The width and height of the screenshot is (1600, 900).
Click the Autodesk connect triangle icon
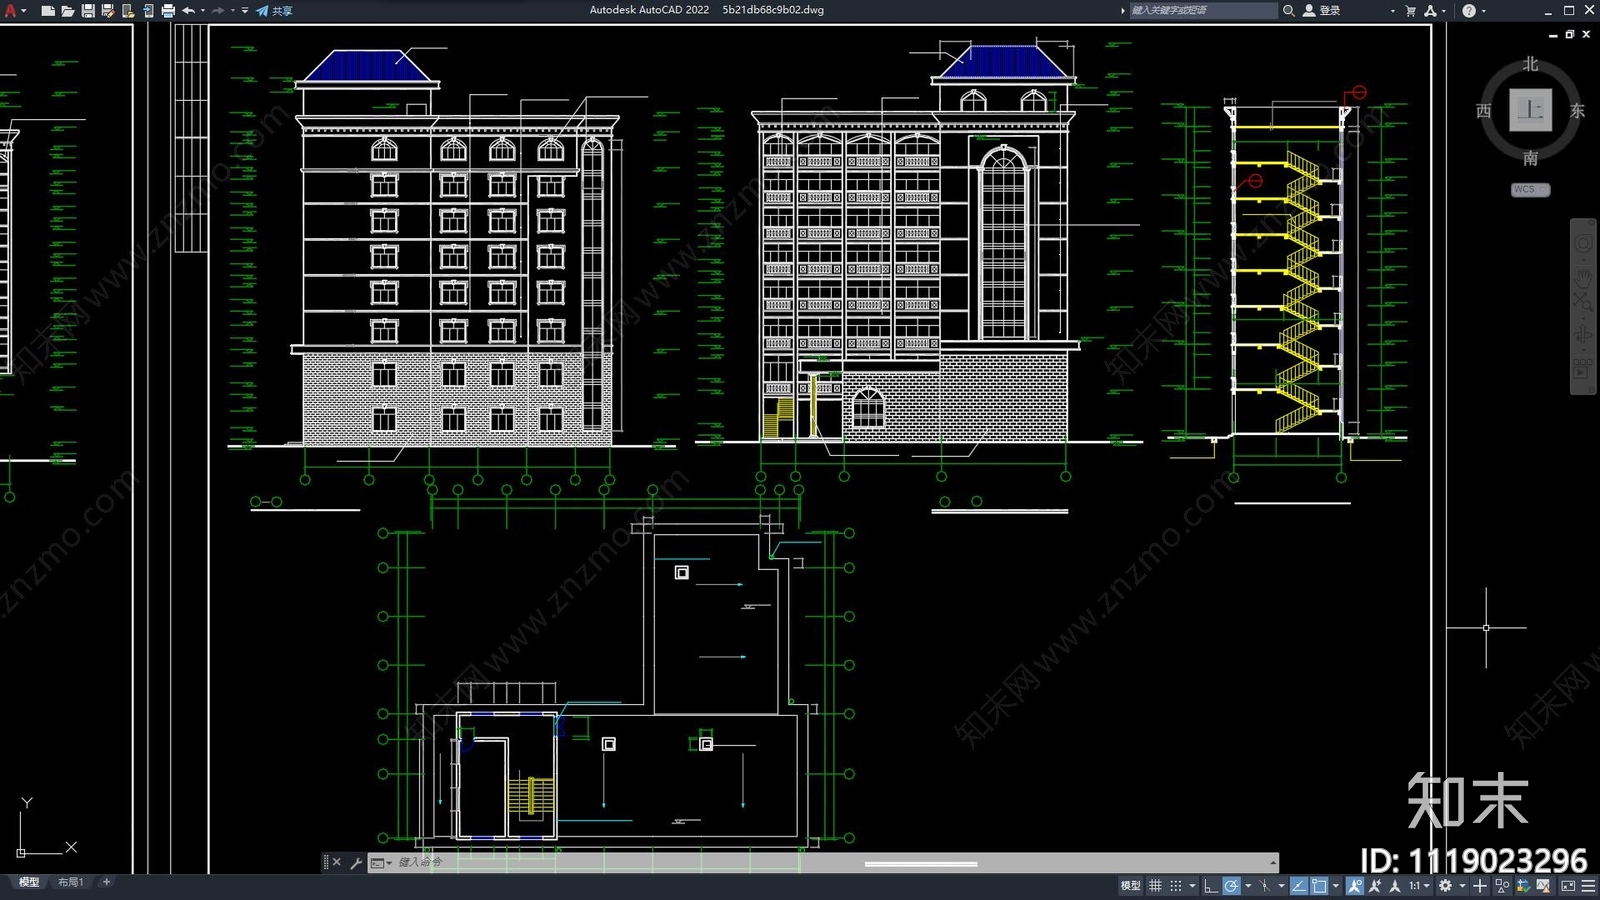(x=1430, y=10)
